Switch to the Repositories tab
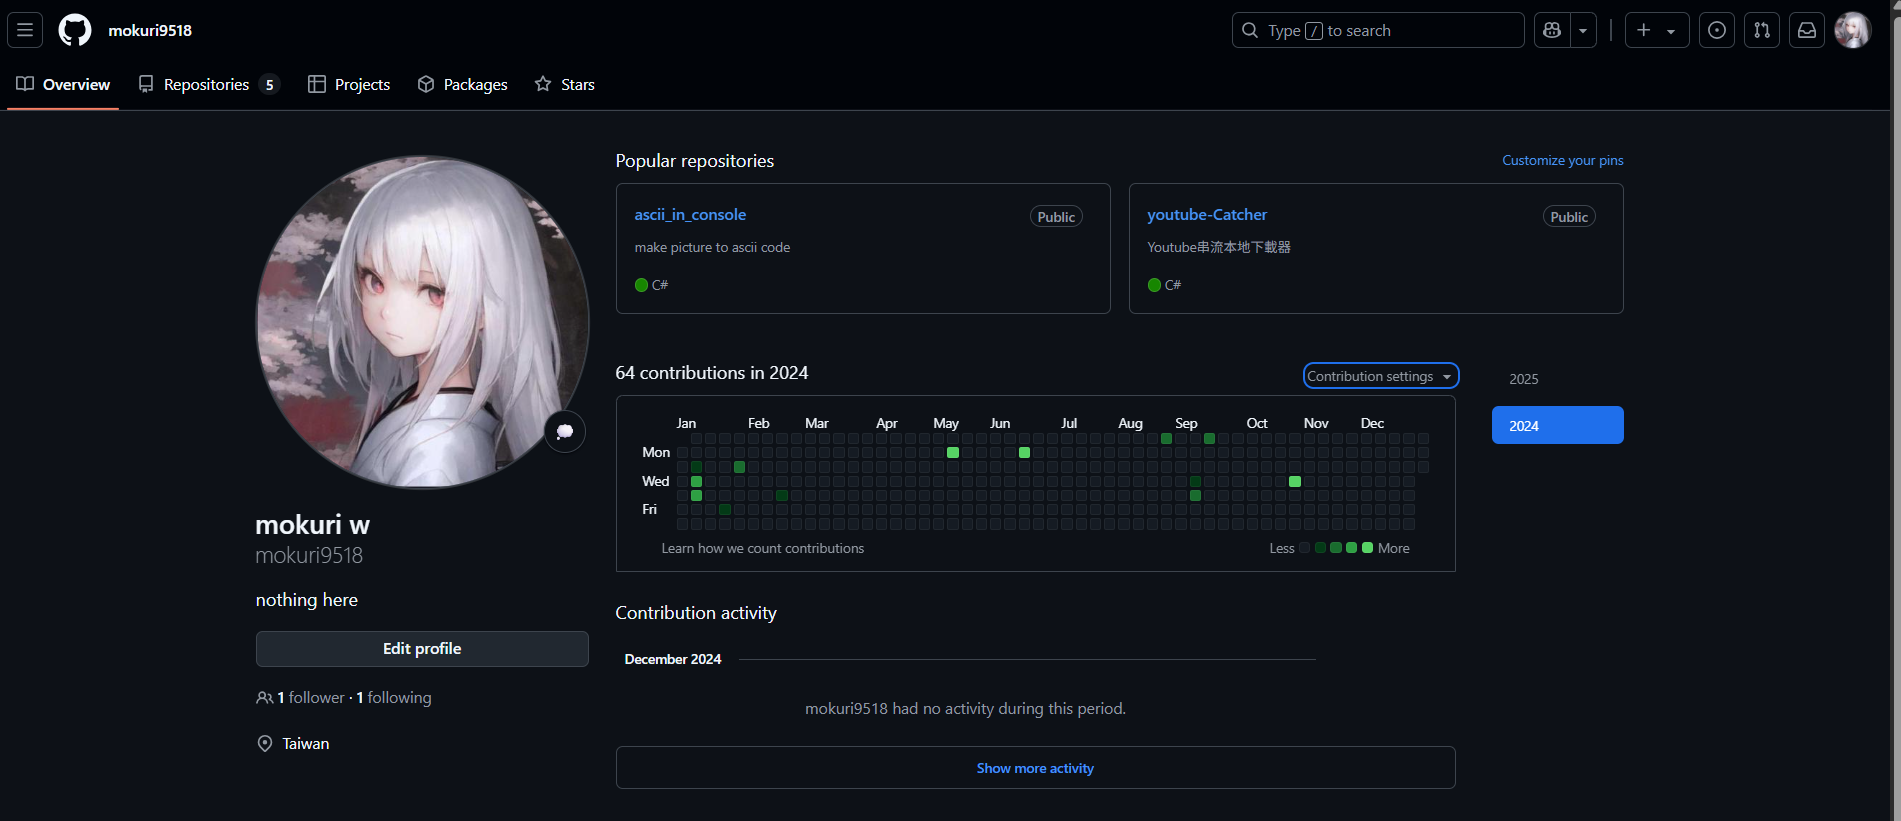The height and width of the screenshot is (821, 1901). (x=208, y=85)
